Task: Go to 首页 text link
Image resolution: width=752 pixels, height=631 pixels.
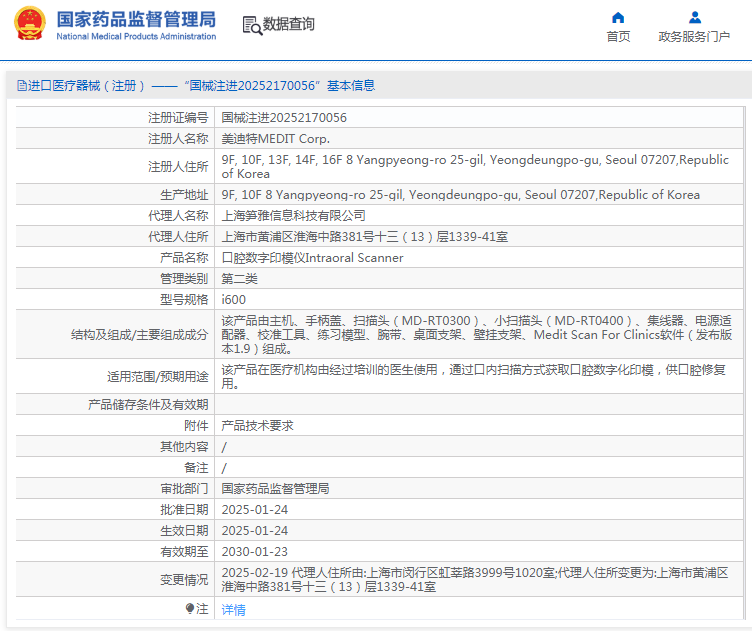Action: [x=618, y=36]
